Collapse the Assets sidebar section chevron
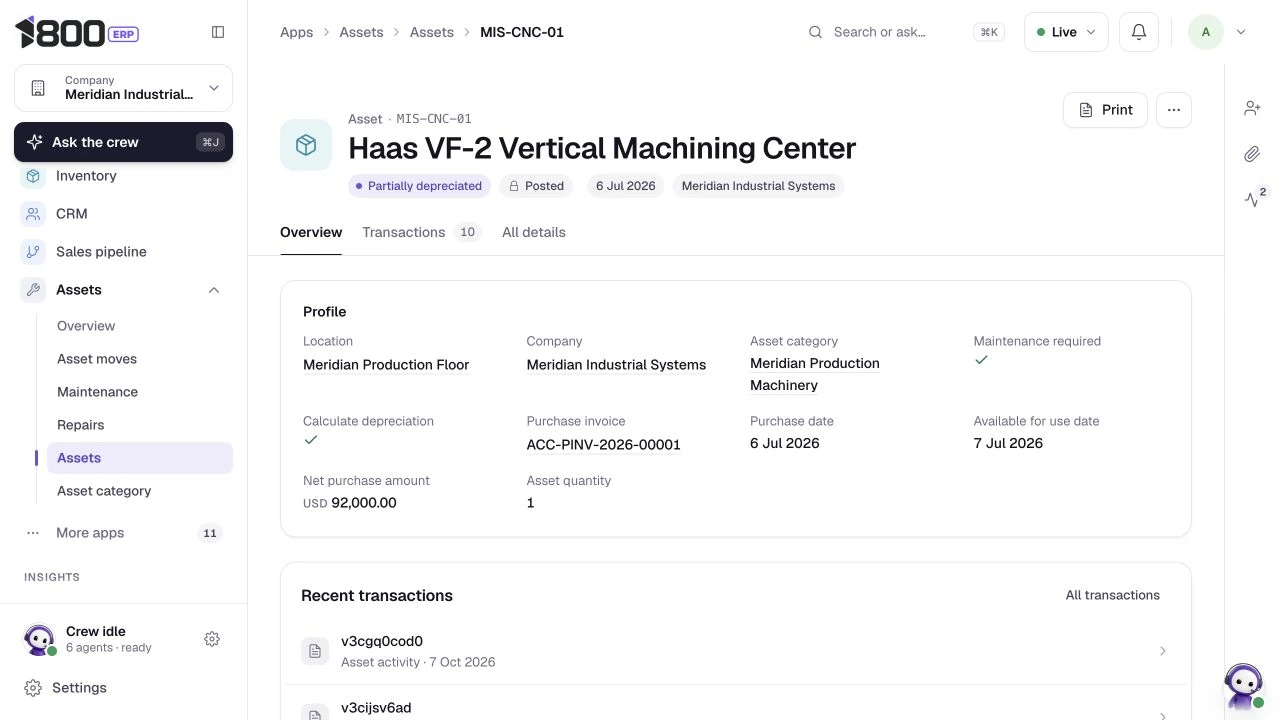Viewport: 1280px width, 720px height. click(x=213, y=290)
